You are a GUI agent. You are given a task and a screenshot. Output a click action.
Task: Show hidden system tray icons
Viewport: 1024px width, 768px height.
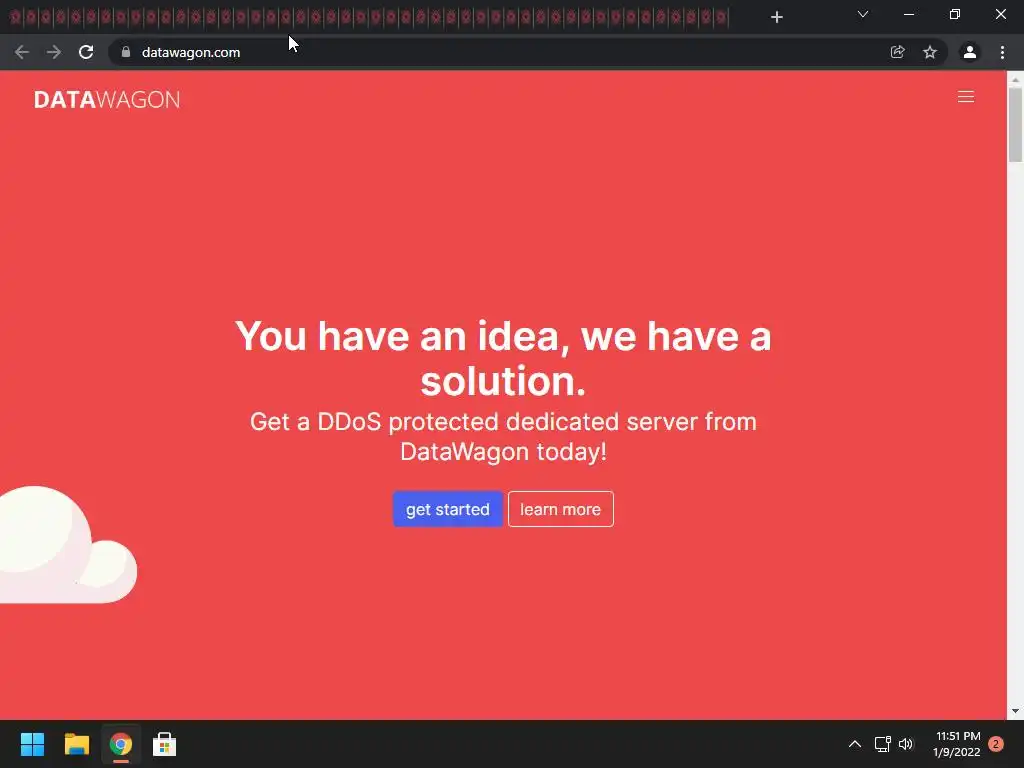pyautogui.click(x=854, y=744)
